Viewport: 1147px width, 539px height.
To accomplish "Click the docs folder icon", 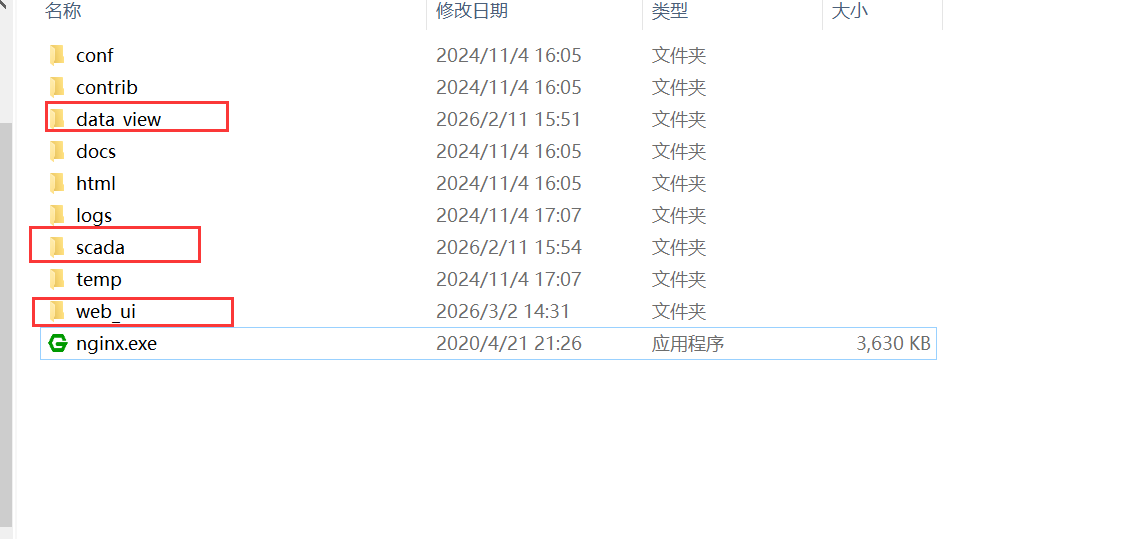I will tap(57, 151).
